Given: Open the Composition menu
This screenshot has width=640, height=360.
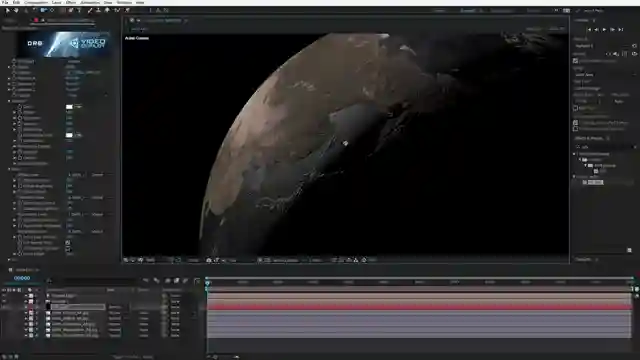Looking at the screenshot, I should click(x=36, y=2).
